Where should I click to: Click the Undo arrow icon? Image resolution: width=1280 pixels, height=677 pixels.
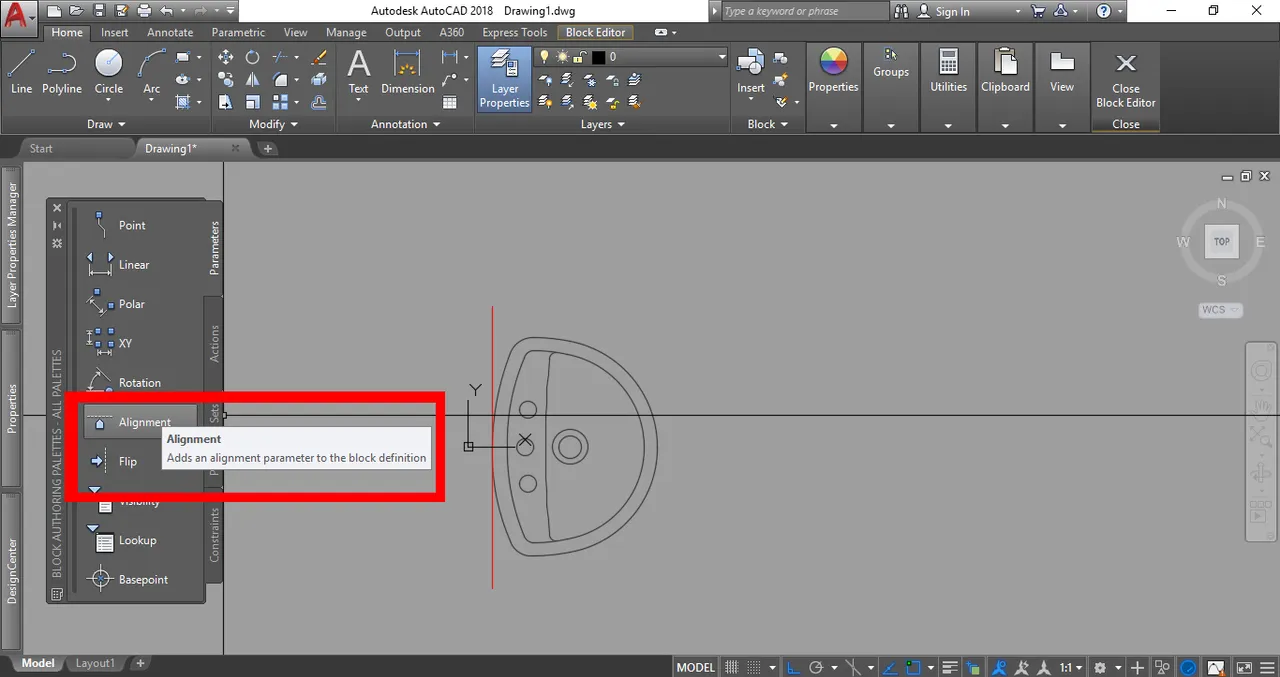(167, 11)
